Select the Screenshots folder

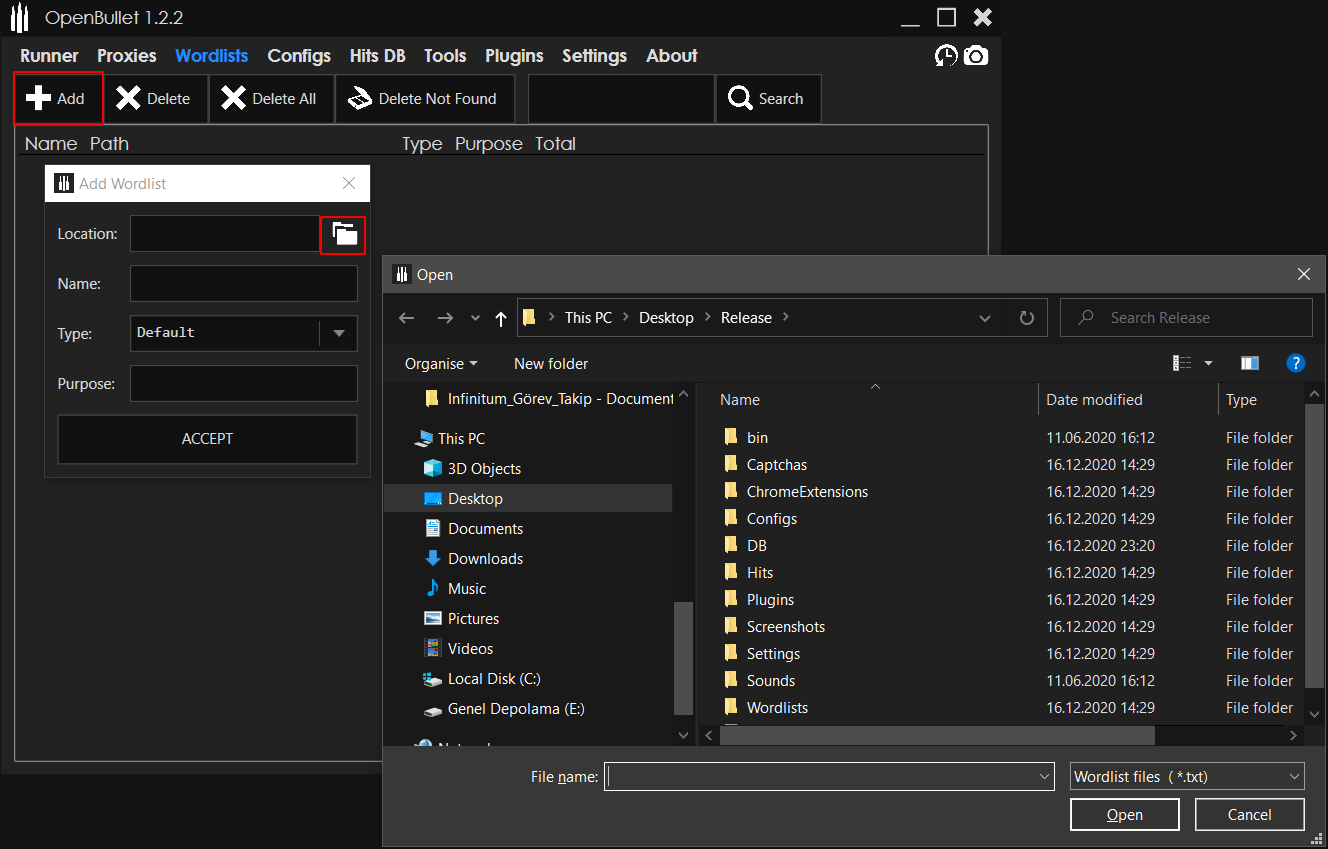(786, 627)
